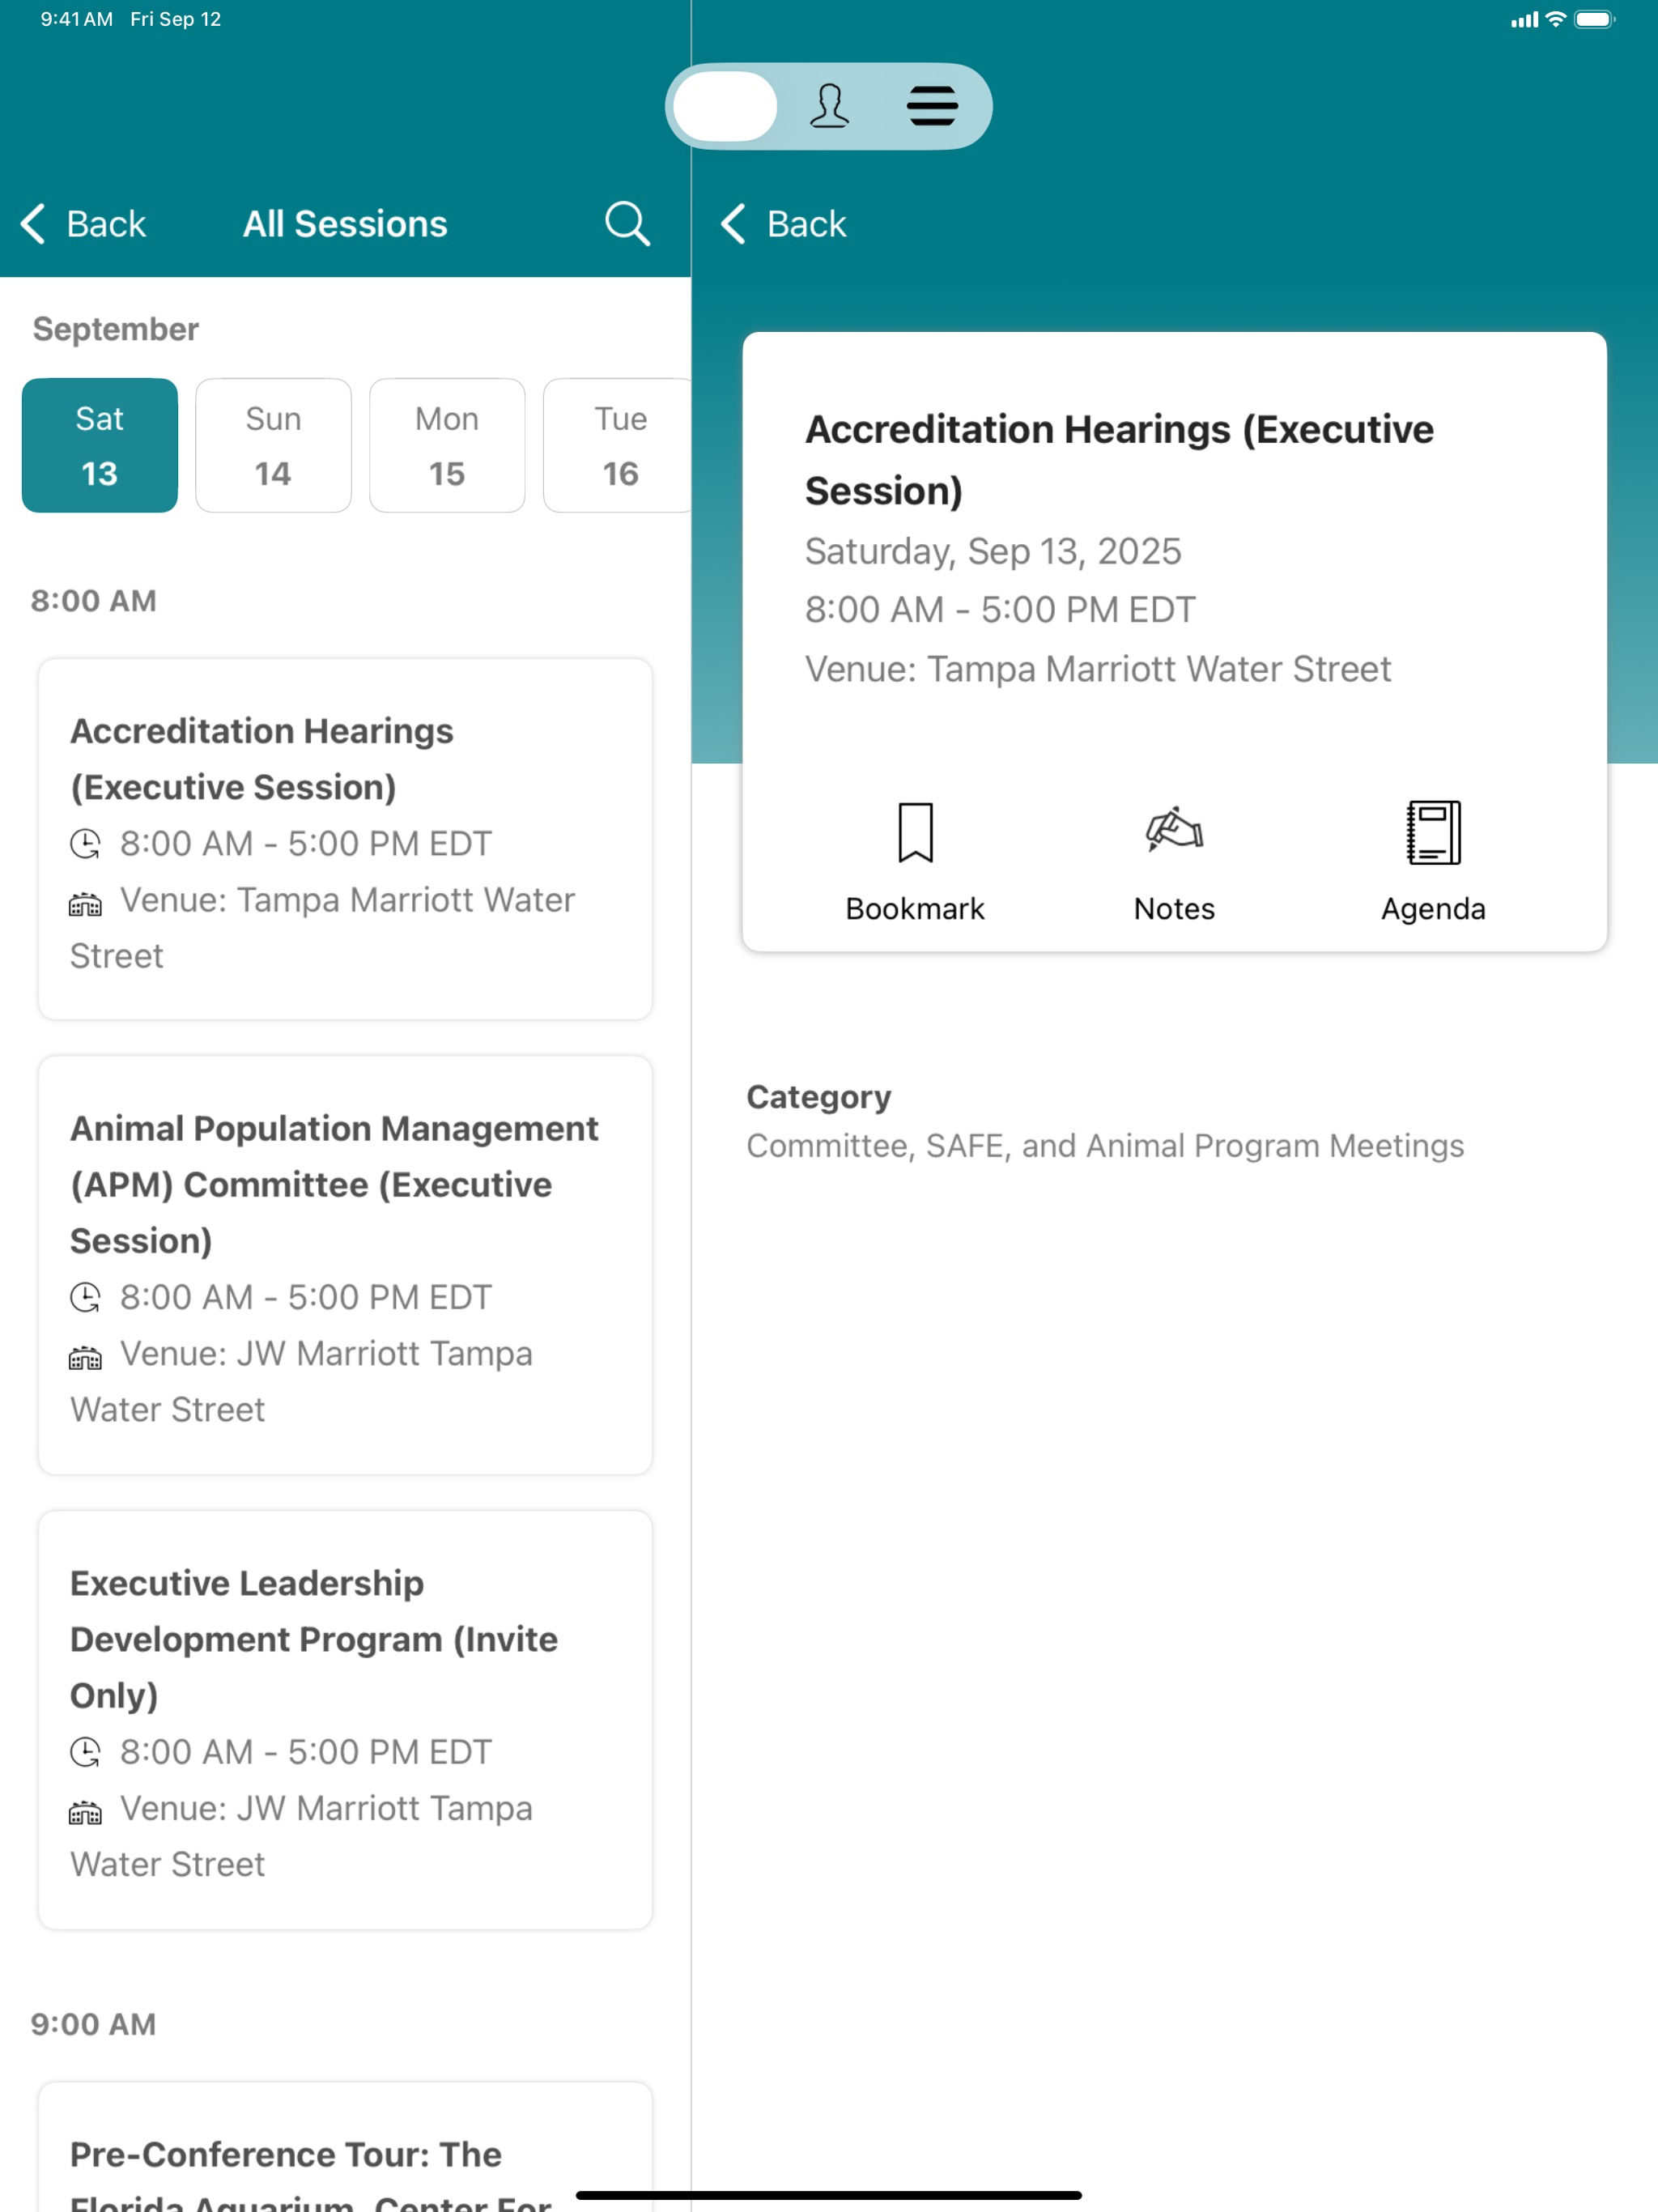1658x2212 pixels.
Task: Click venue icon on APM Committee card
Action: pos(85,1358)
